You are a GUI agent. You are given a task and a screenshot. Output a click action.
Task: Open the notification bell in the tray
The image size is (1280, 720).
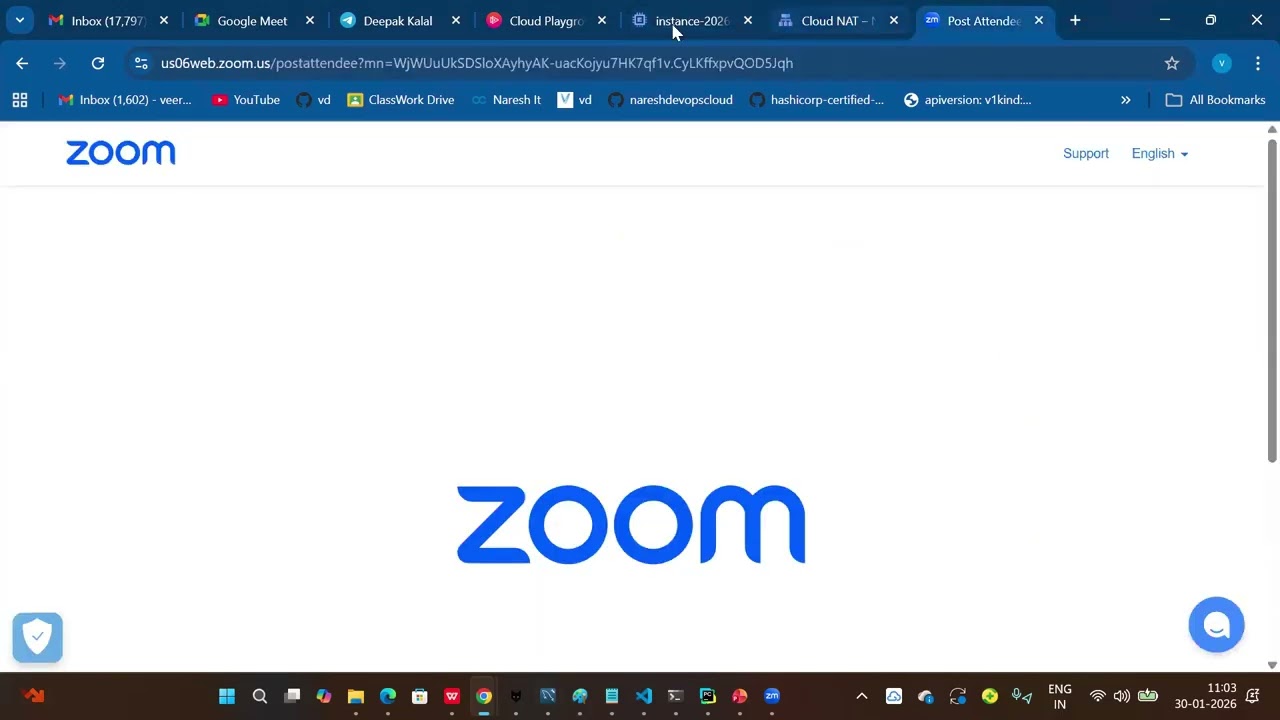point(1253,696)
